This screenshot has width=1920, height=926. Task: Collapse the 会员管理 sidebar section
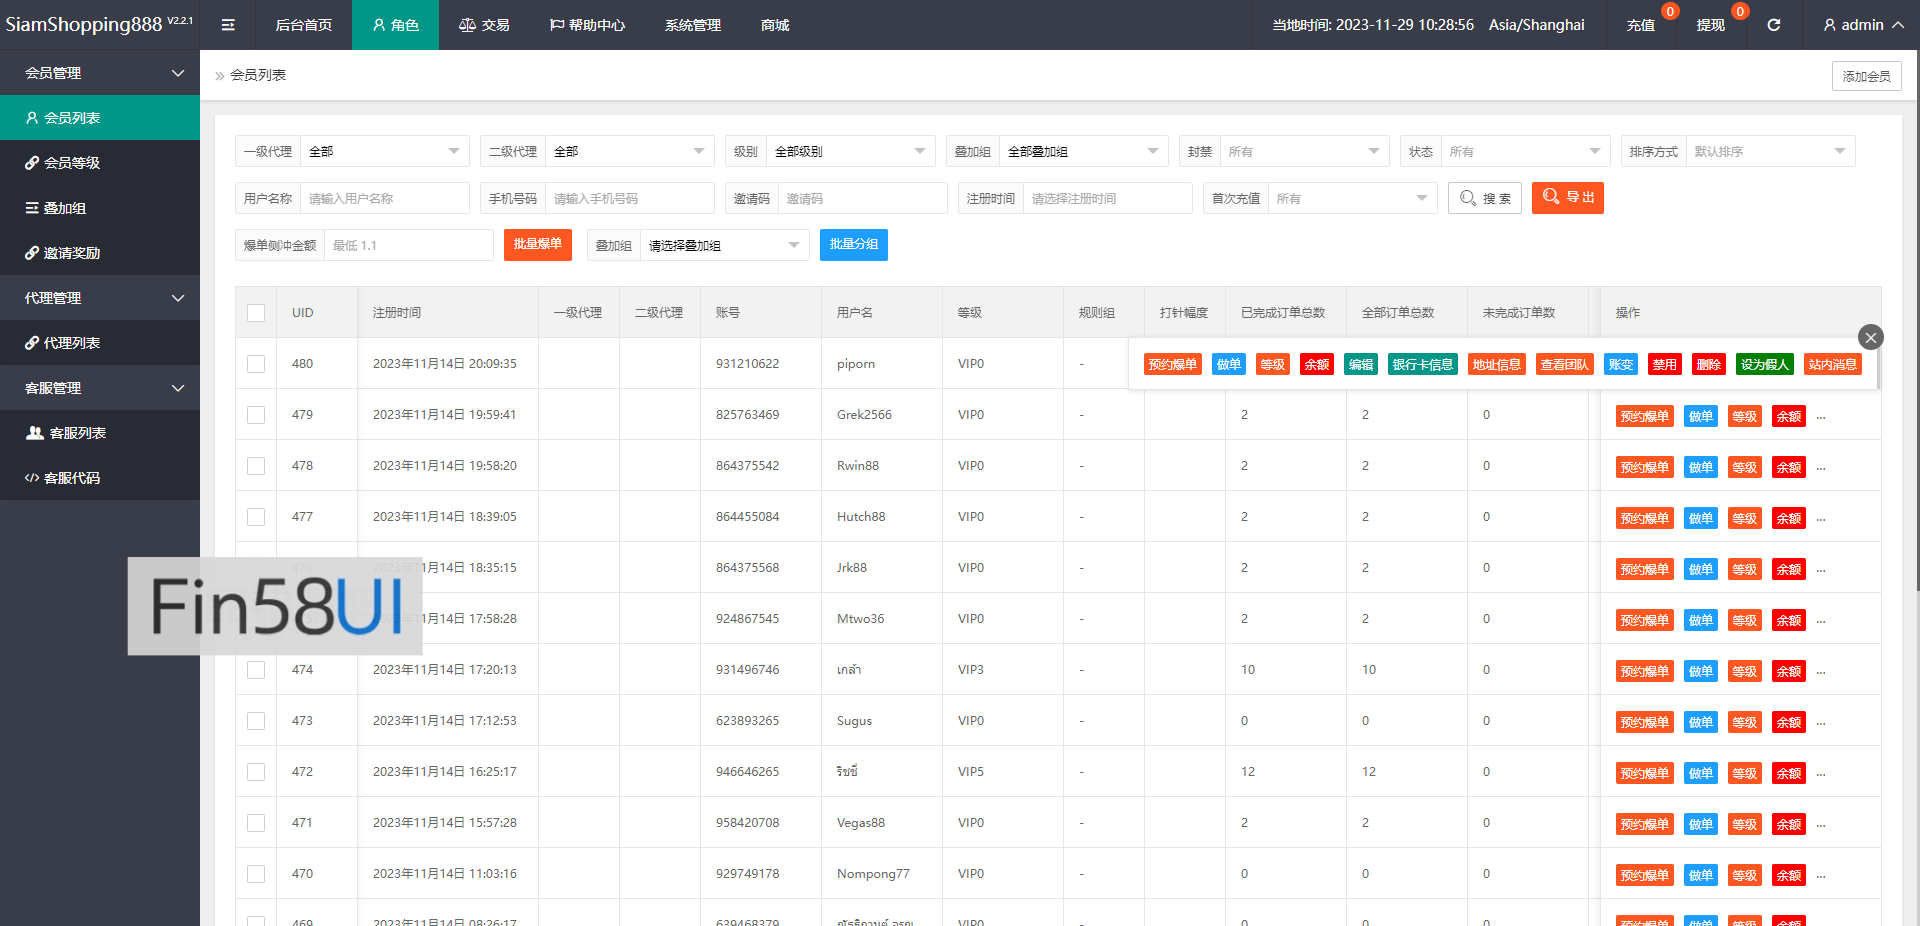click(x=100, y=73)
